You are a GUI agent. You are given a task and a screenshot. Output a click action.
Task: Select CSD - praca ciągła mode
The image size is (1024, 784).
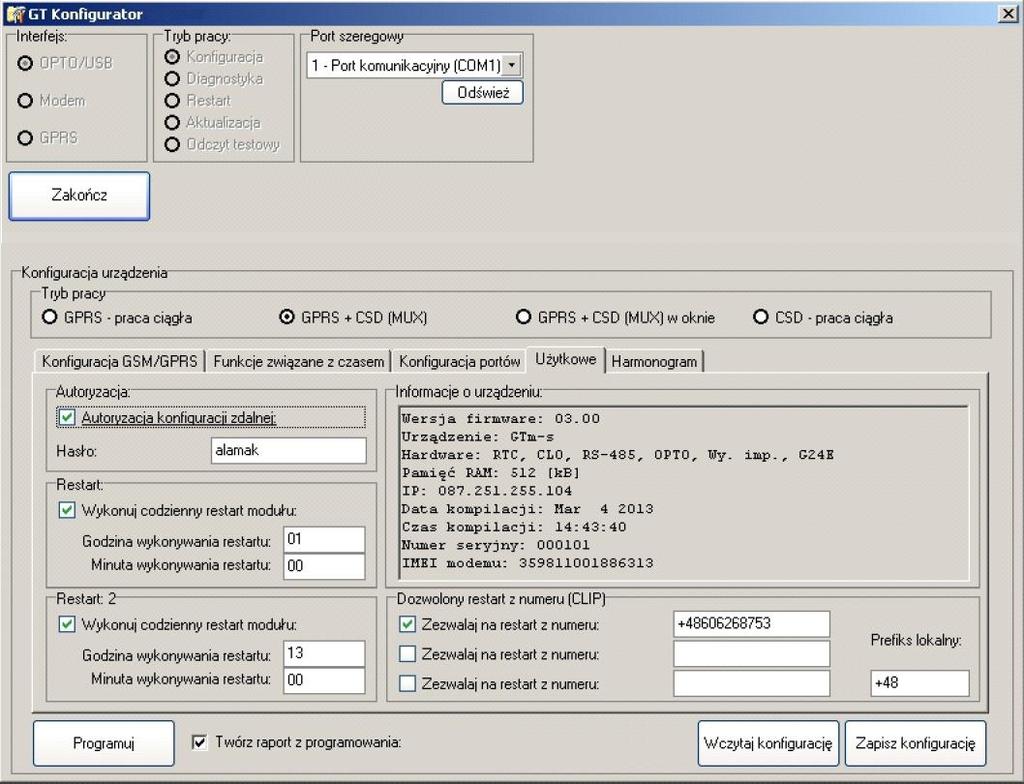[x=760, y=318]
